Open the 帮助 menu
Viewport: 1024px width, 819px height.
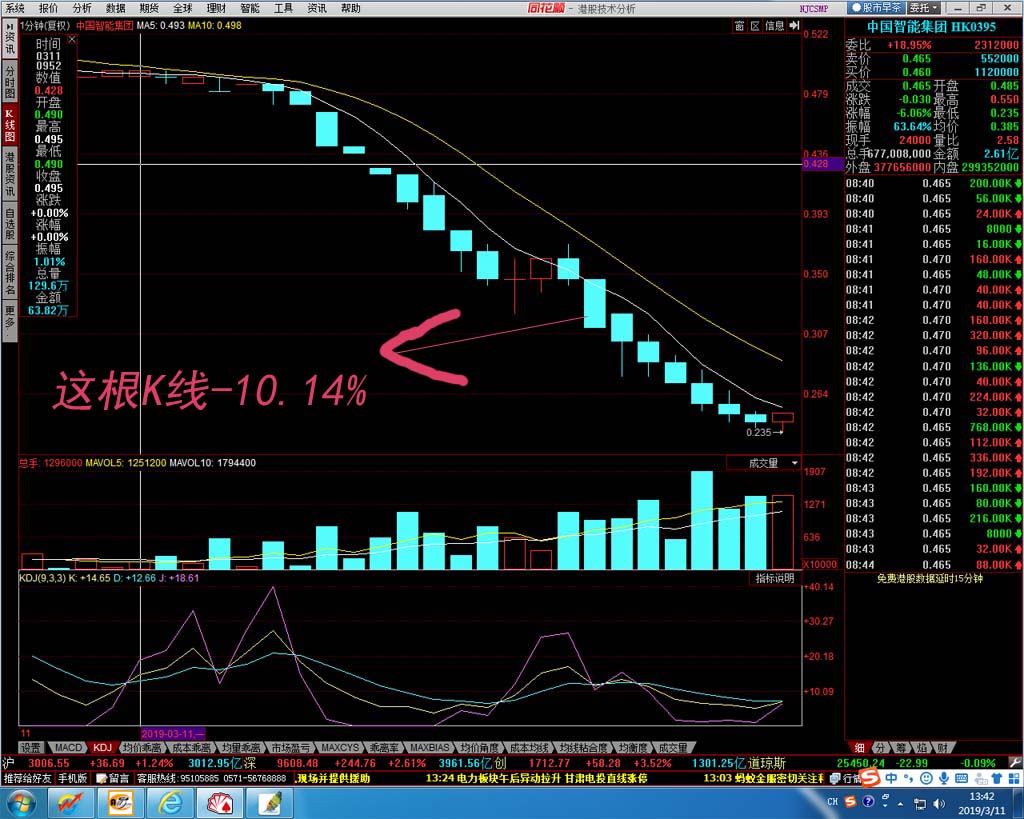pos(351,8)
